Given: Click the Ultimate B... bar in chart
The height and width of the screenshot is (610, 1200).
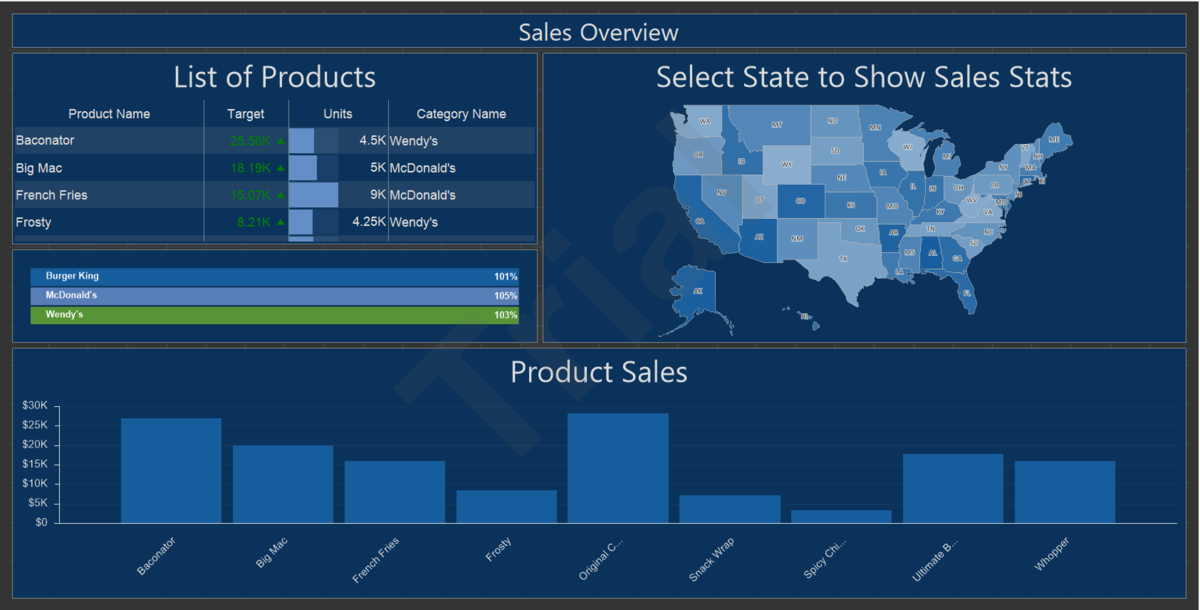Looking at the screenshot, I should [x=953, y=488].
